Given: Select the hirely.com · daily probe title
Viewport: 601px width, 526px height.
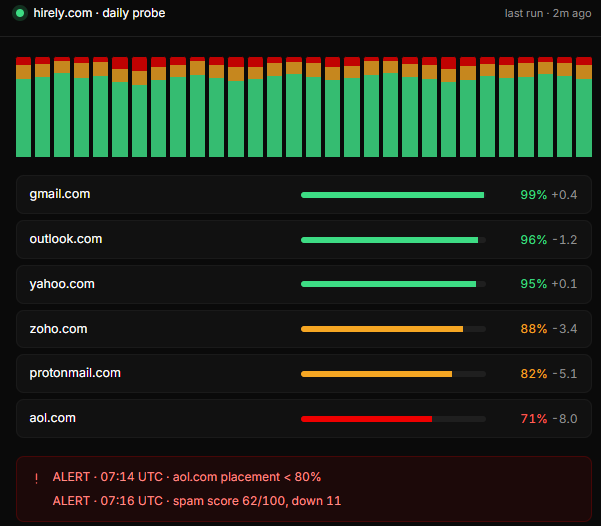Looking at the screenshot, I should coord(99,13).
